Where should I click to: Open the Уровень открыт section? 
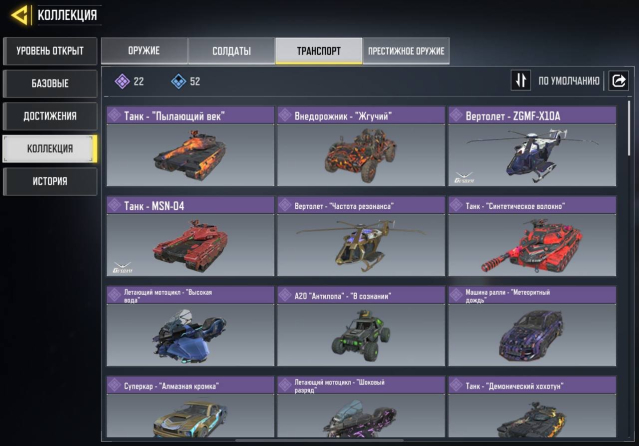[50, 51]
